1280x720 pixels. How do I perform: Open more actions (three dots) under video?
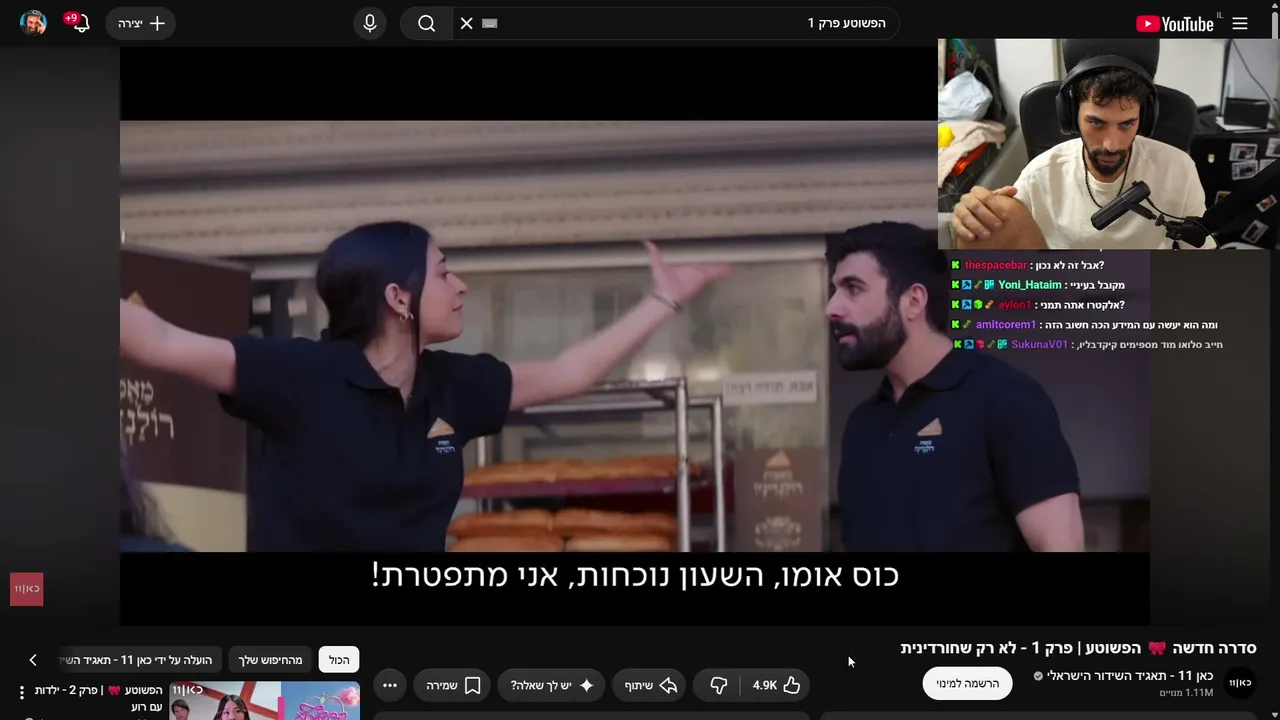(390, 685)
